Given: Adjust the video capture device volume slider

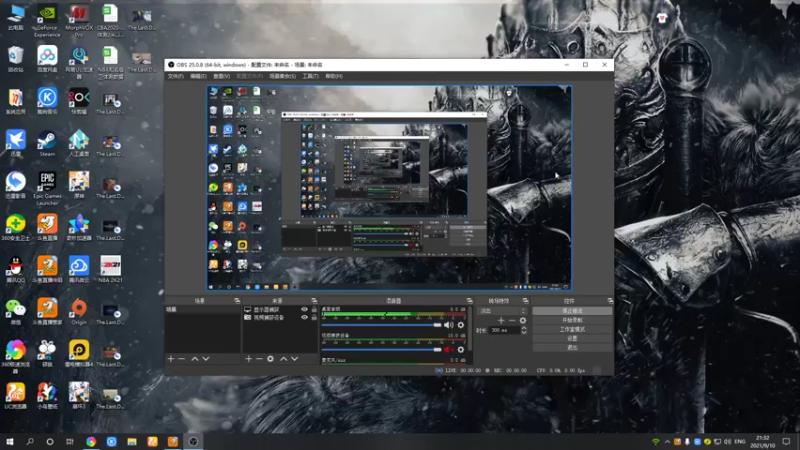Looking at the screenshot, I should pos(382,349).
